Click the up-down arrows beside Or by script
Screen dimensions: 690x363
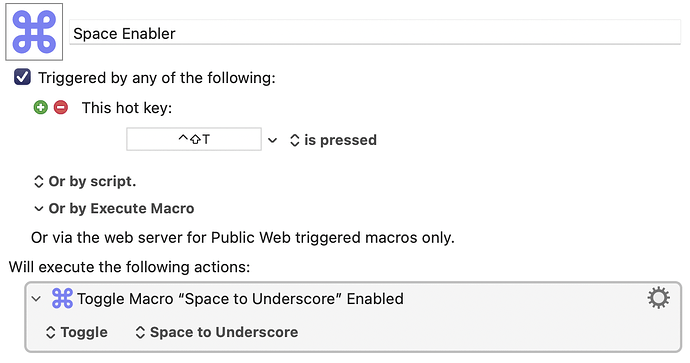(39, 181)
